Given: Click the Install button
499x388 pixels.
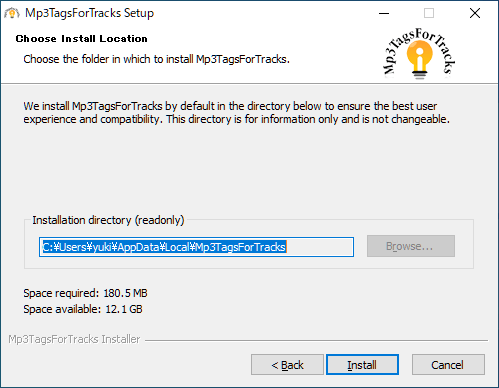Looking at the screenshot, I should click(x=362, y=365).
